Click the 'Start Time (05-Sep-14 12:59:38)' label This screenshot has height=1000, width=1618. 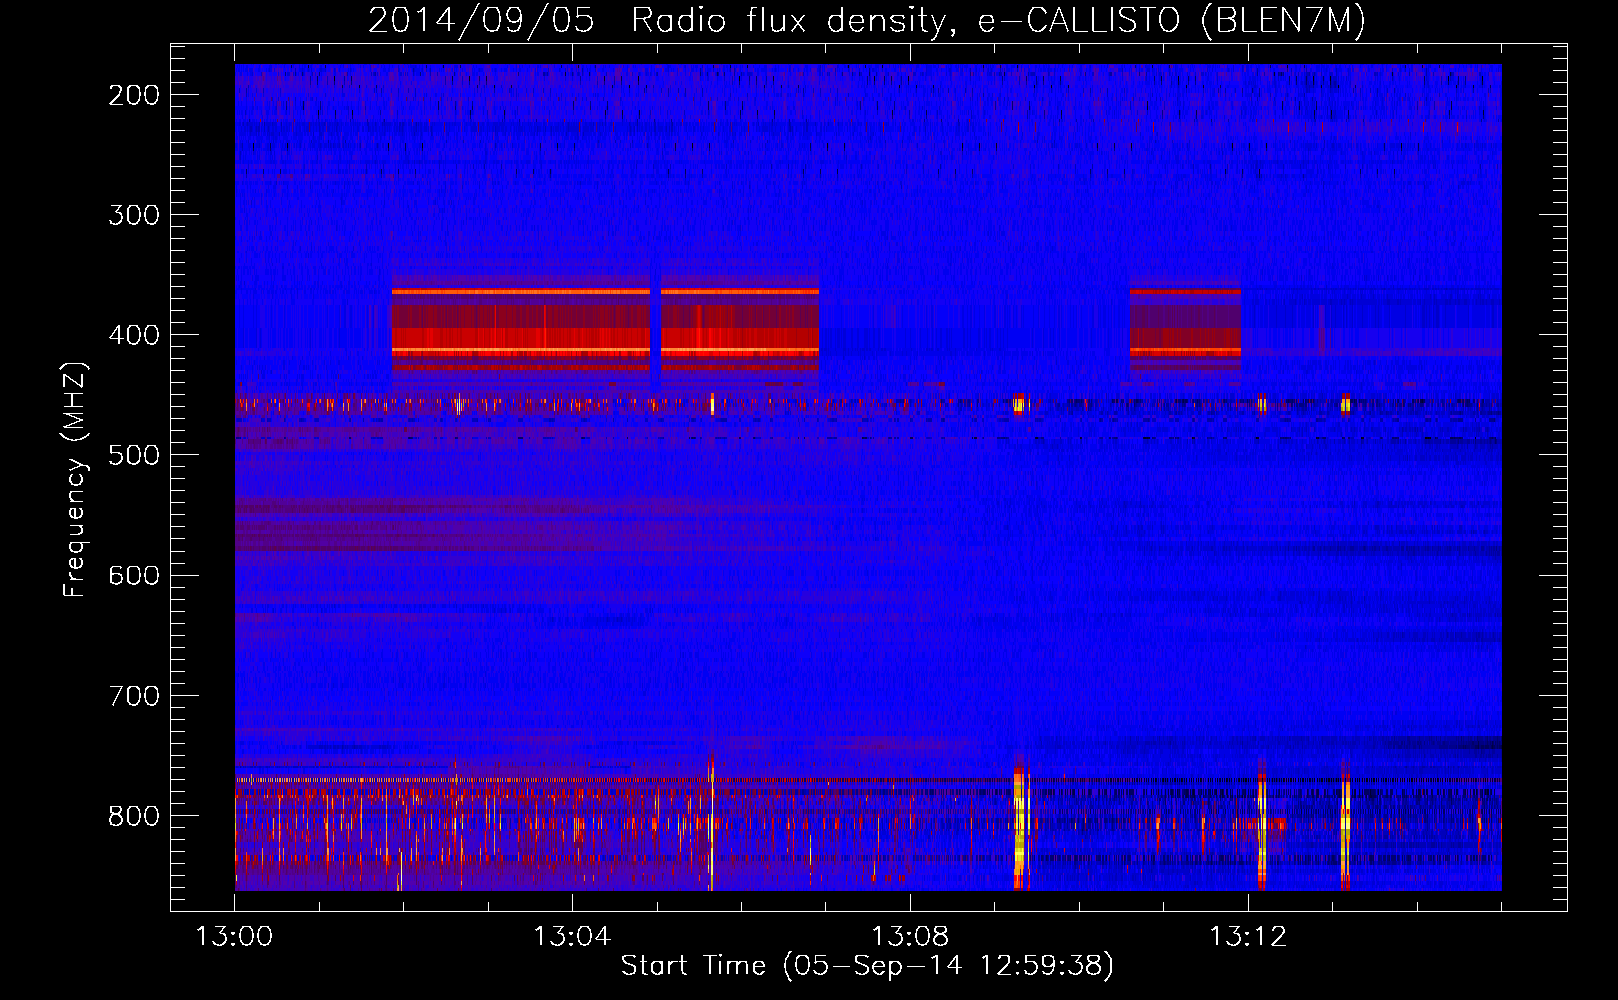point(867,966)
